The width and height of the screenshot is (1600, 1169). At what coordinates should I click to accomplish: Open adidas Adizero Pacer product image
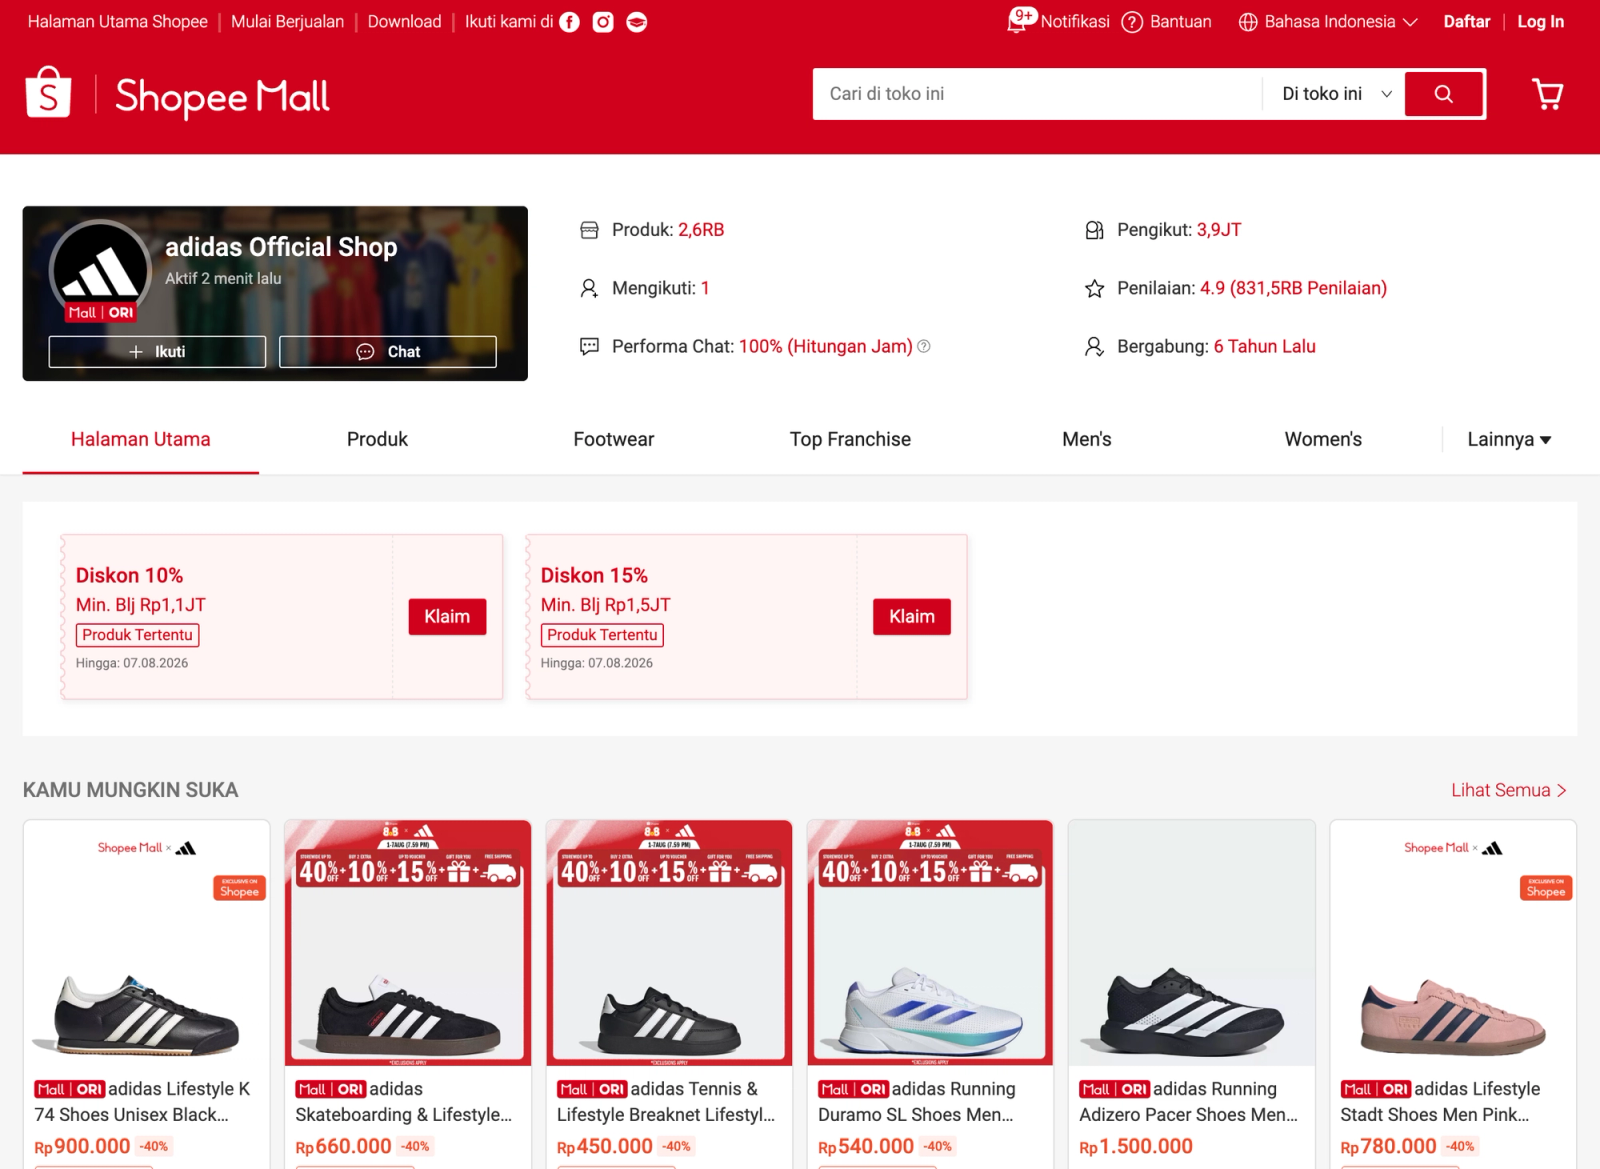pyautogui.click(x=1192, y=943)
